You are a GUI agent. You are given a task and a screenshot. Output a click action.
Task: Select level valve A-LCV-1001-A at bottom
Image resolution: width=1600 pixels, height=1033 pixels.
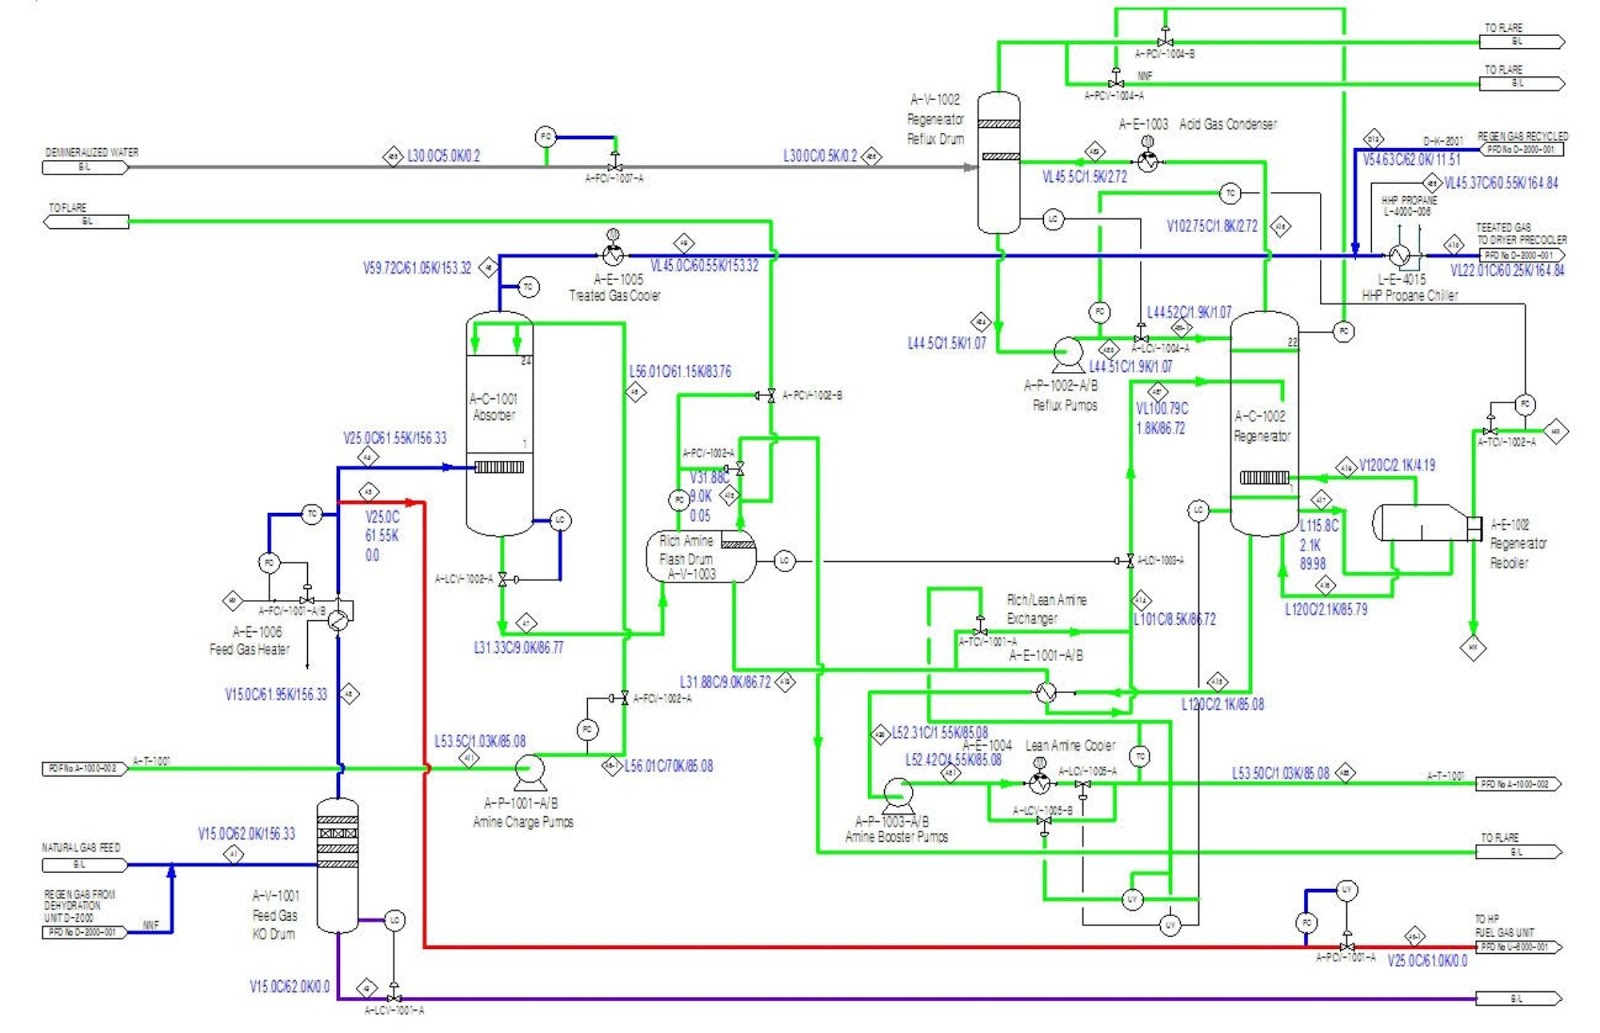tap(394, 995)
